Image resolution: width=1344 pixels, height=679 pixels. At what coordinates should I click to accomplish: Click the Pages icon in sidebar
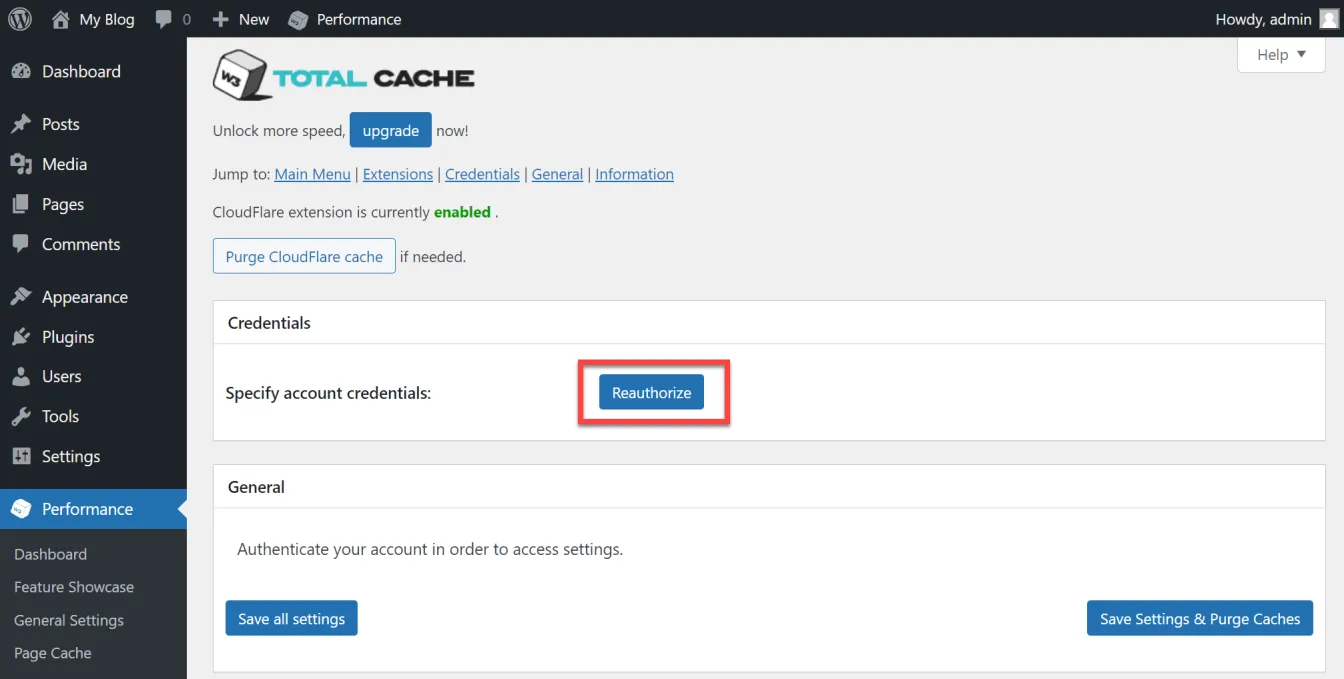coord(21,204)
